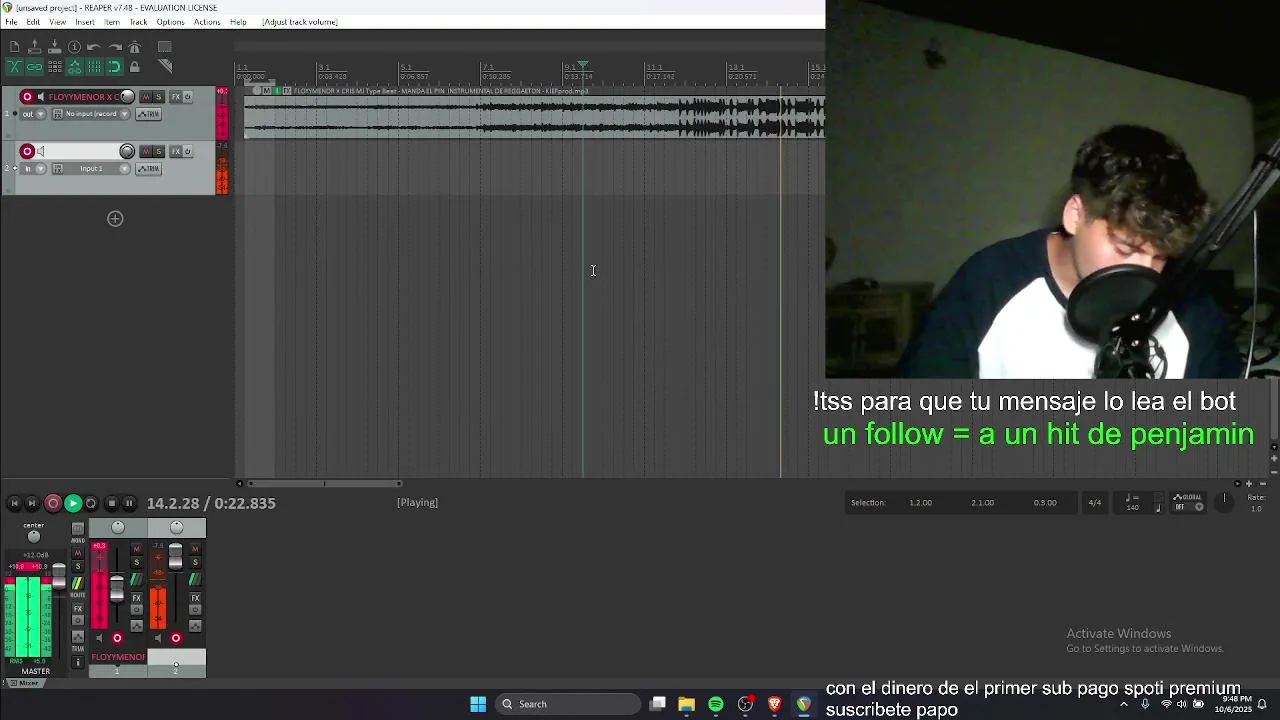The height and width of the screenshot is (720, 1280).
Task: Solo track 2 in track panel
Action: [x=158, y=151]
